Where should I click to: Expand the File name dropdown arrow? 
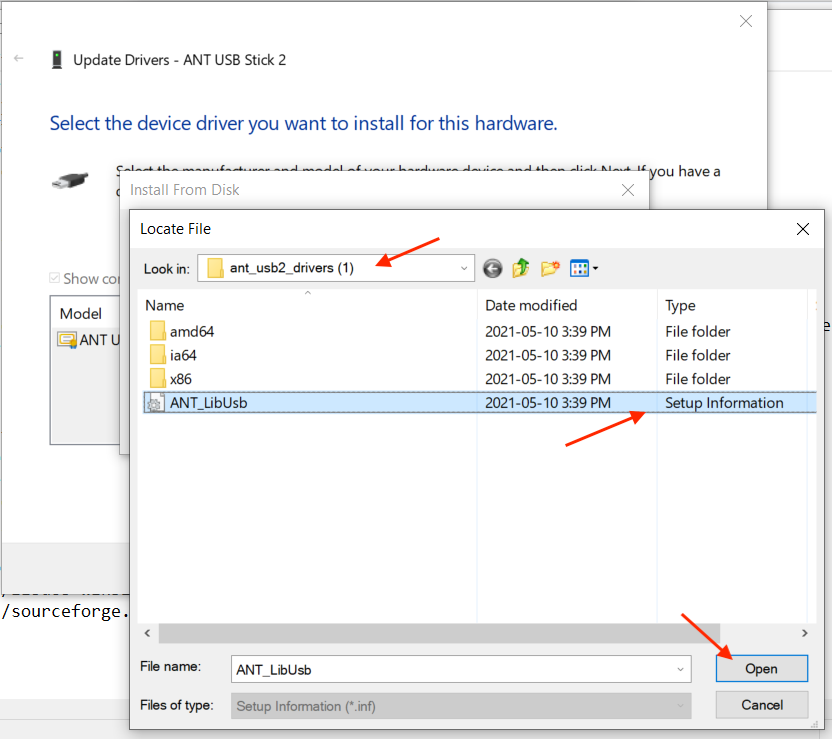point(680,670)
